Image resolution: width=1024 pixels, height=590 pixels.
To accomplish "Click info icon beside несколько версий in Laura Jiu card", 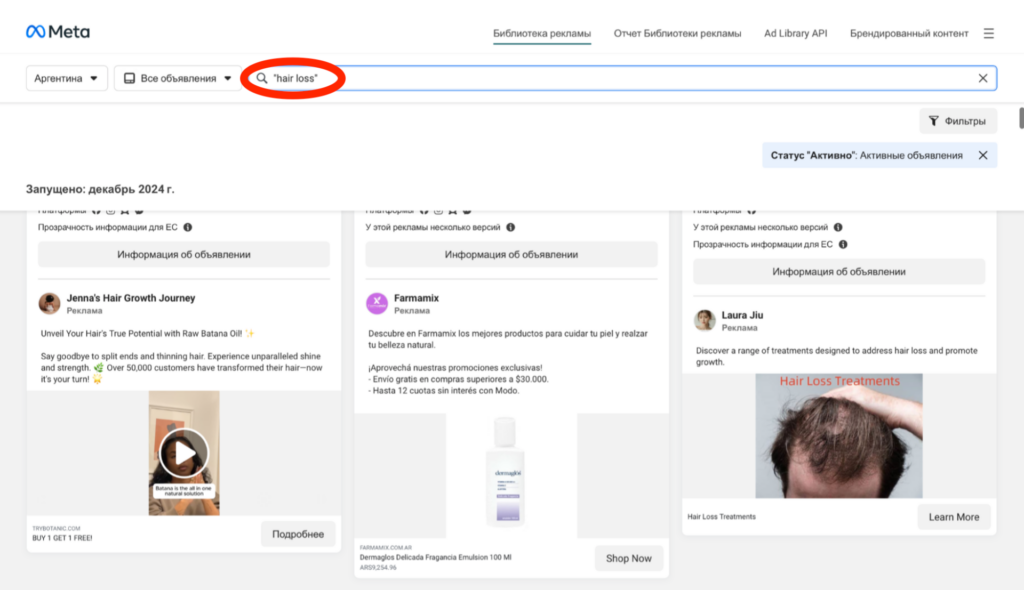I will coord(838,227).
